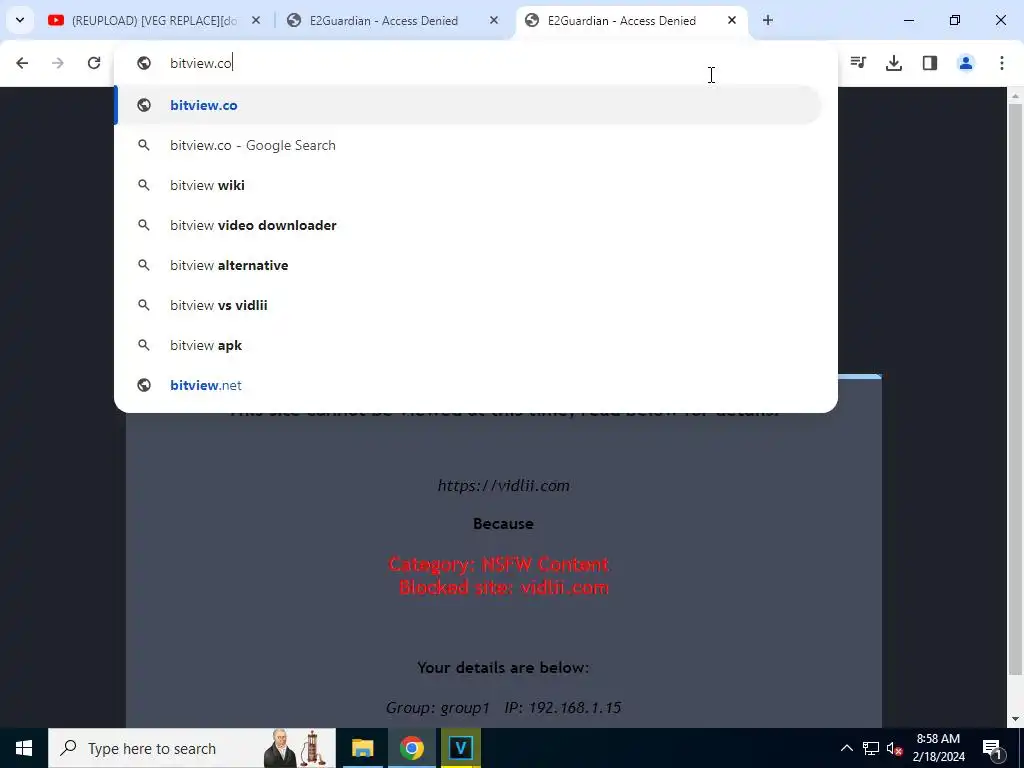This screenshot has width=1024, height=768.
Task: Select 'bitview.co - Google Search' suggestion
Action: click(x=468, y=145)
